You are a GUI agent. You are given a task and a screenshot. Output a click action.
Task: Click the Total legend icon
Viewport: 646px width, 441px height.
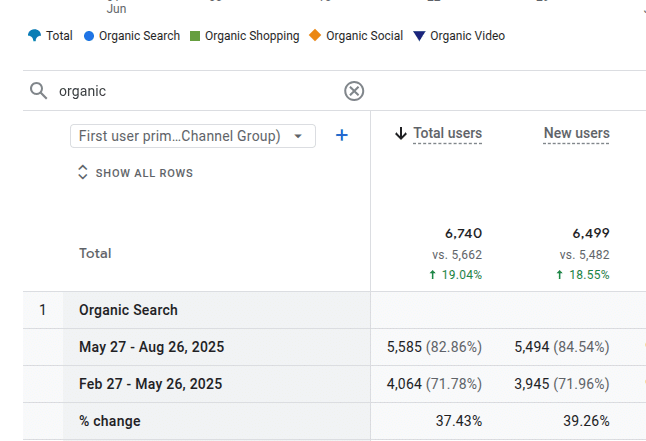35,35
